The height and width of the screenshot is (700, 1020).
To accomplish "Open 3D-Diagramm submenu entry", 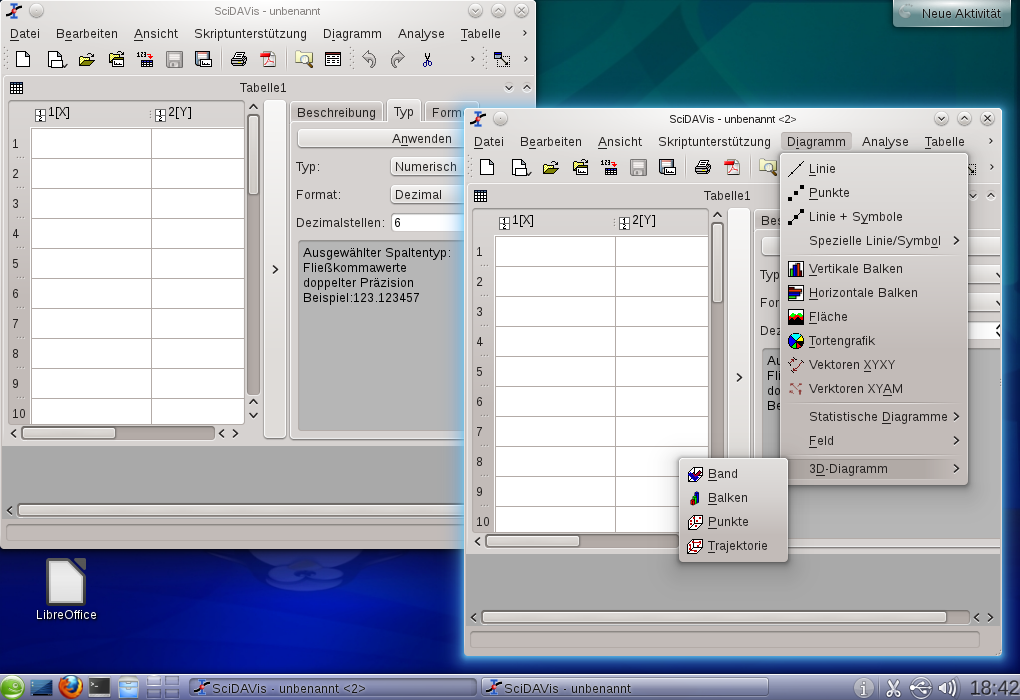I will point(874,468).
